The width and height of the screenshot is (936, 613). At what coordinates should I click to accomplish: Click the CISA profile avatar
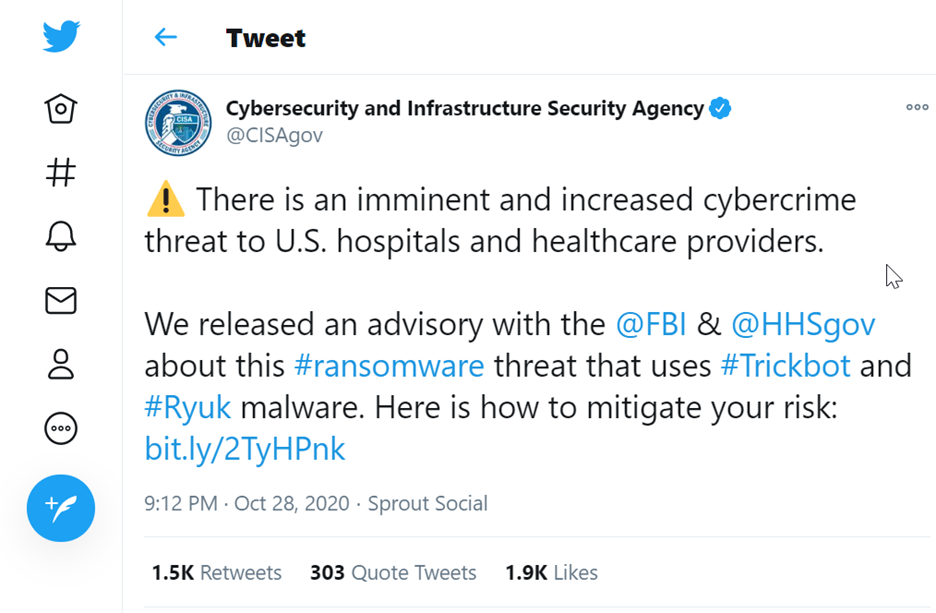point(178,123)
